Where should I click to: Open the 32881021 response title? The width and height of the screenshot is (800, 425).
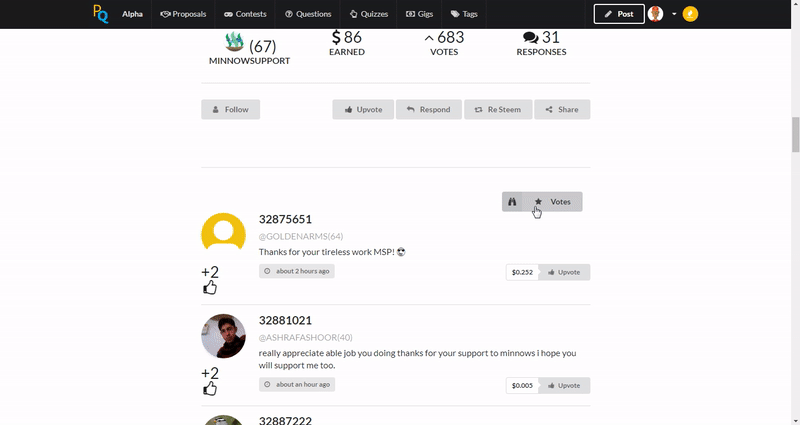(285, 320)
